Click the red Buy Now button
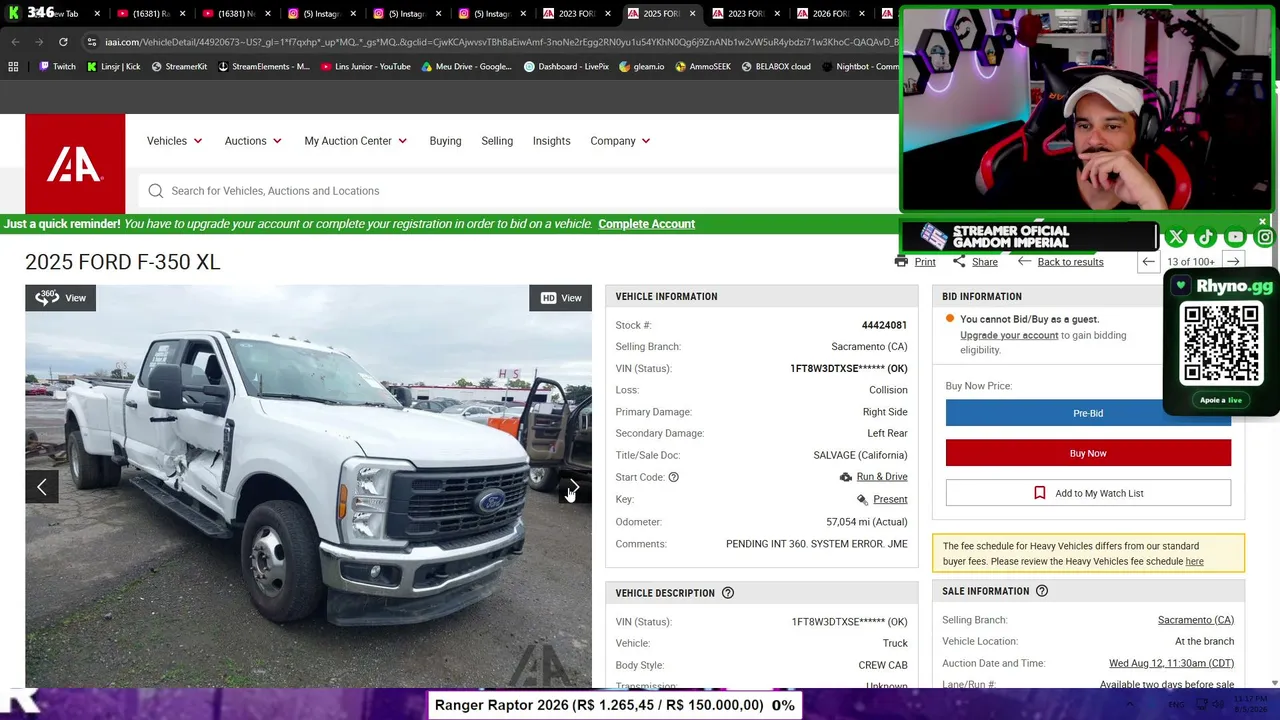The height and width of the screenshot is (720, 1280). tap(1088, 453)
